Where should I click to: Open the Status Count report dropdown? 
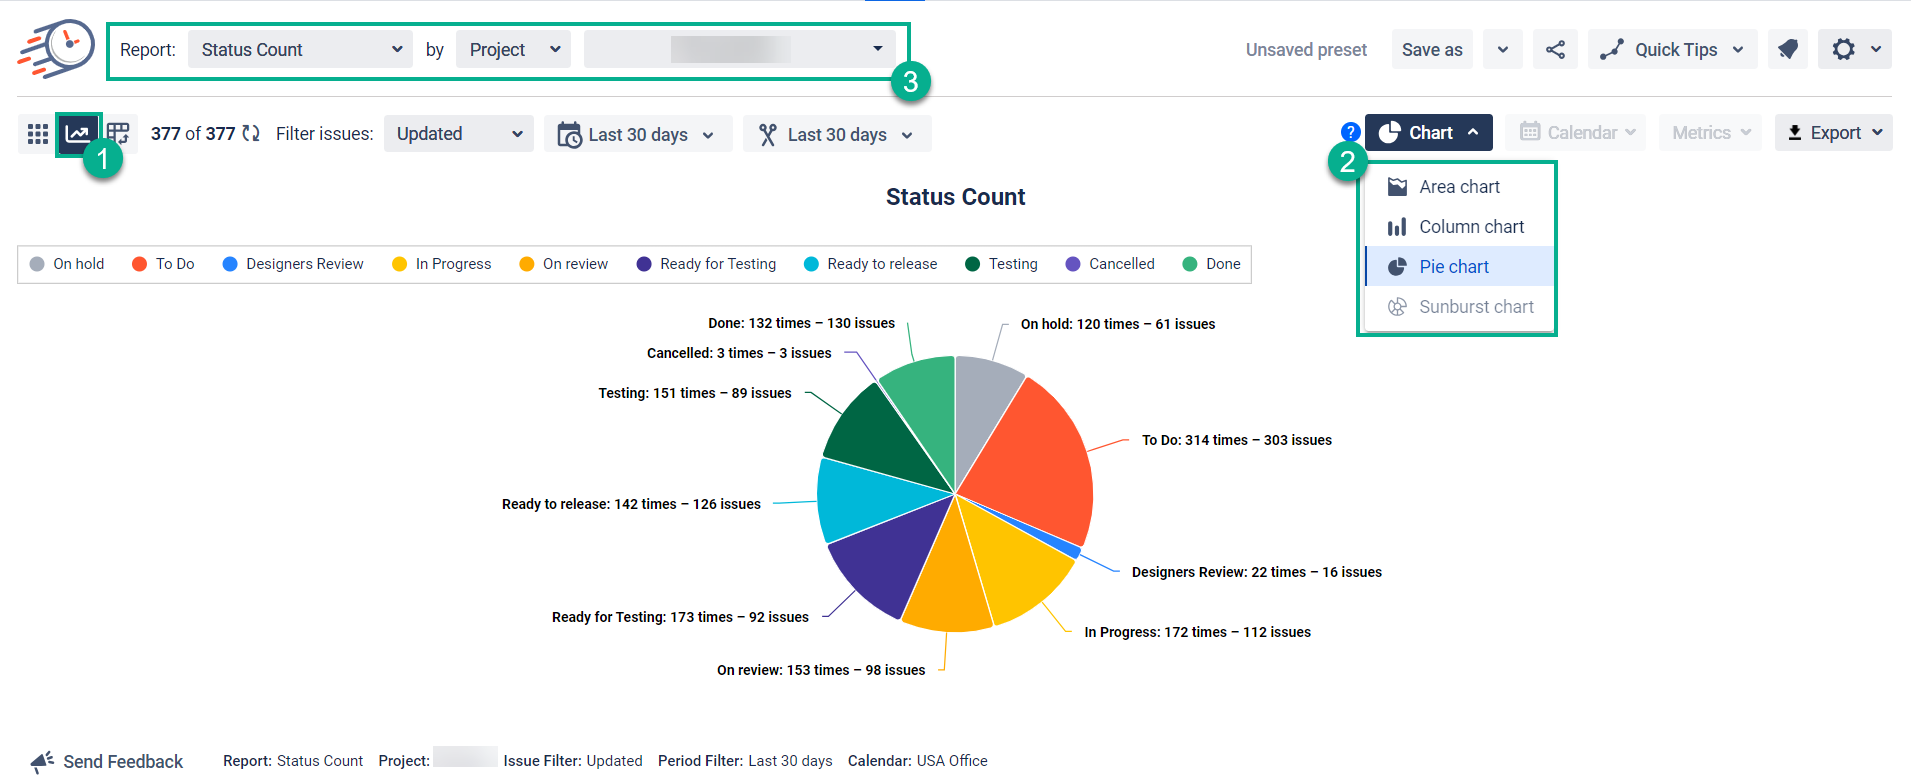coord(300,49)
